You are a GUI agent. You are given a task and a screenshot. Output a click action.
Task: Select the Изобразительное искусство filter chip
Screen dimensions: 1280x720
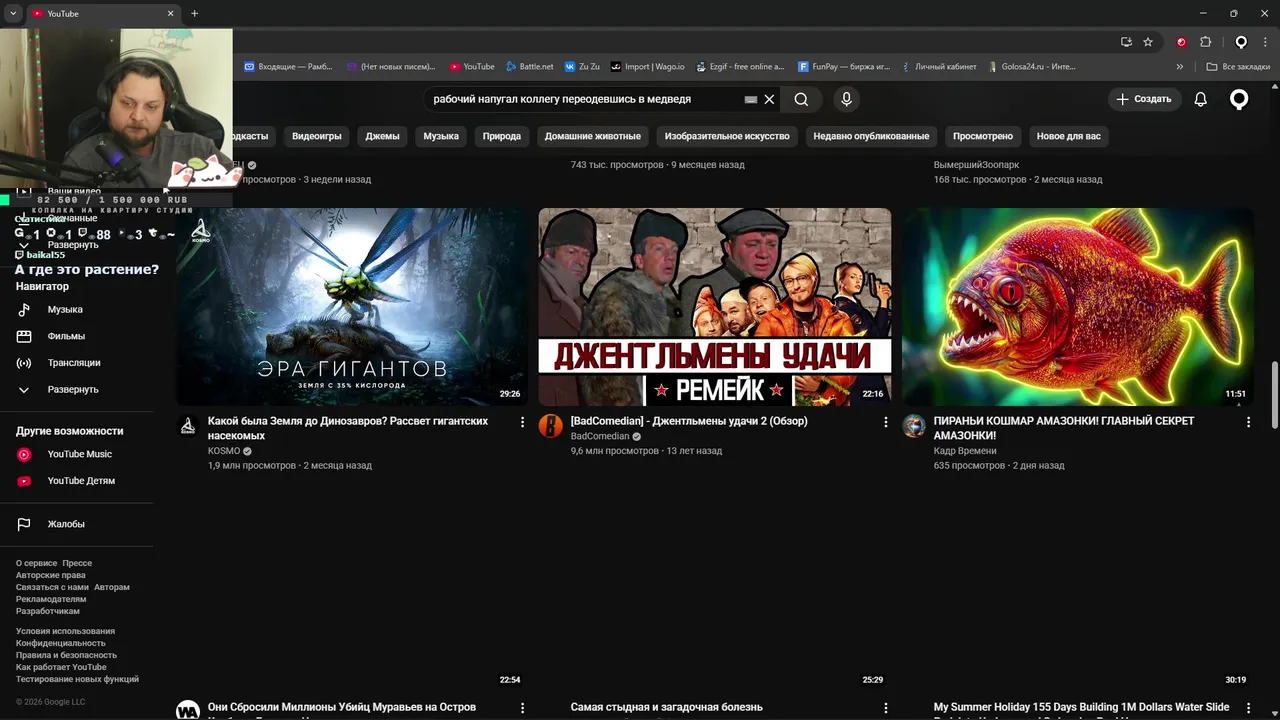(x=727, y=136)
